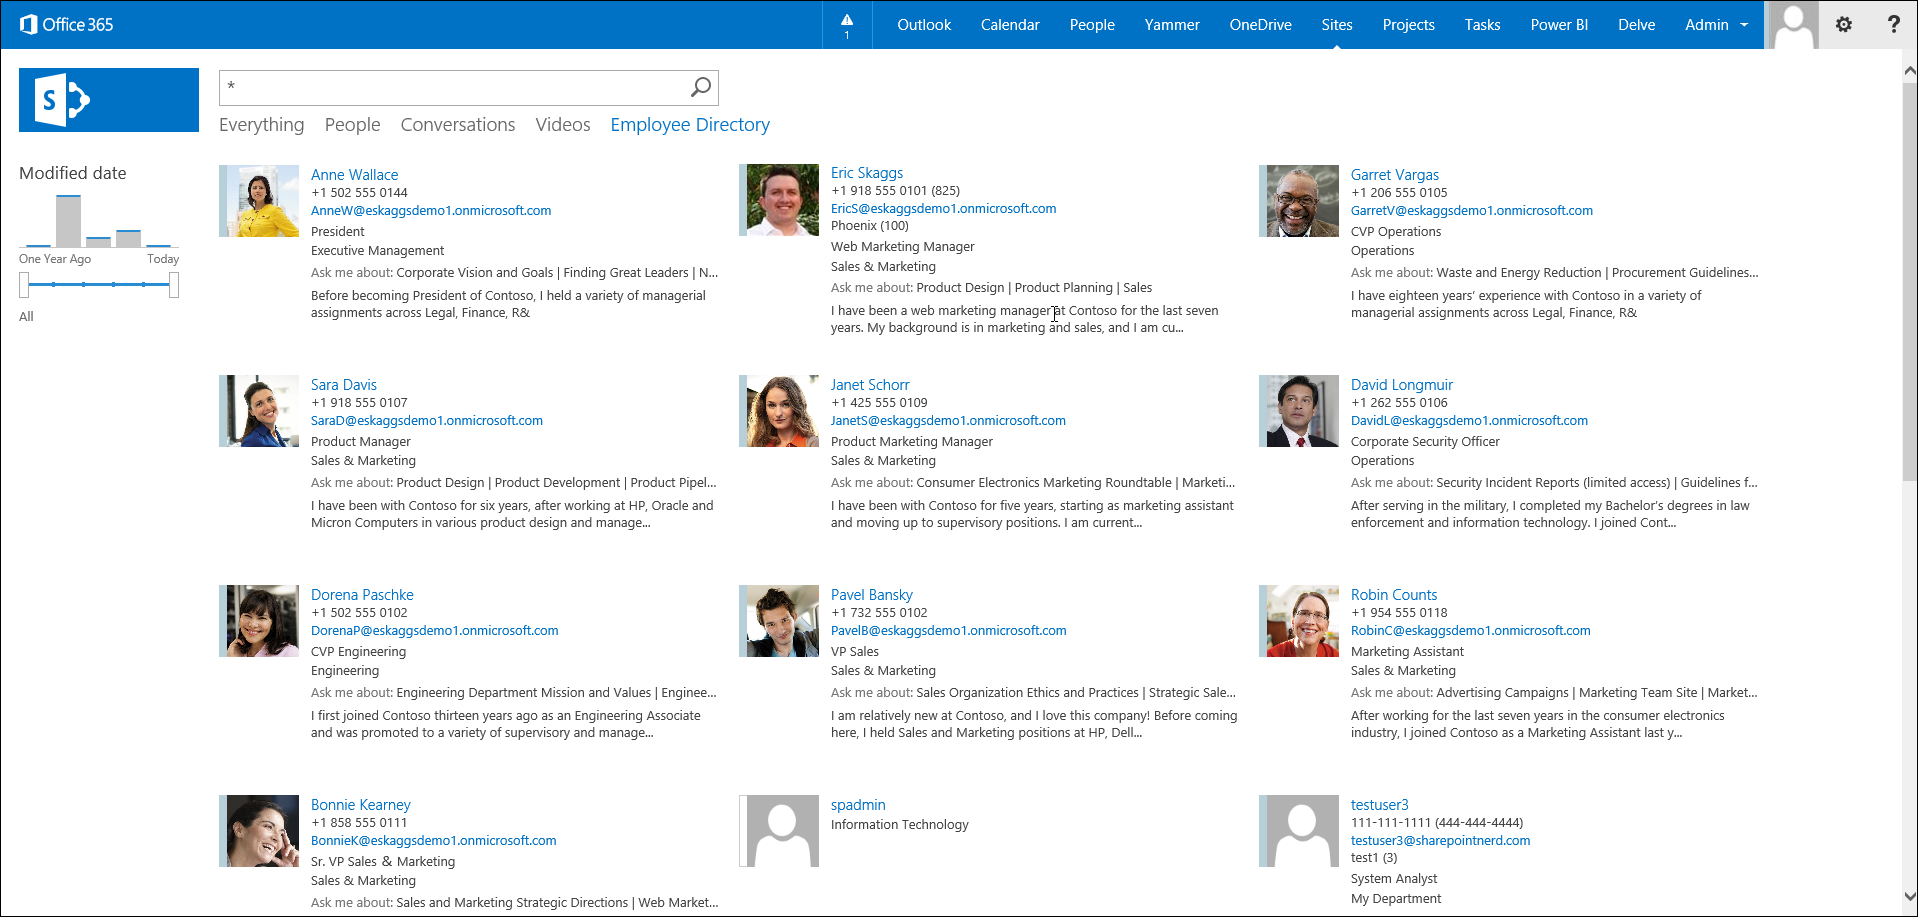Click Robin Counts's profile photo
The width and height of the screenshot is (1918, 917).
(1299, 621)
